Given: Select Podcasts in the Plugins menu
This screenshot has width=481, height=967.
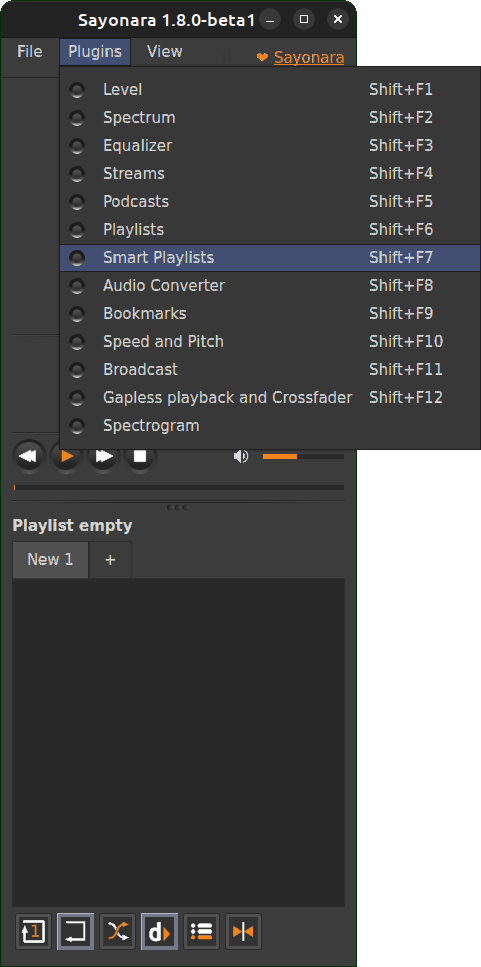Looking at the screenshot, I should tap(270, 202).
